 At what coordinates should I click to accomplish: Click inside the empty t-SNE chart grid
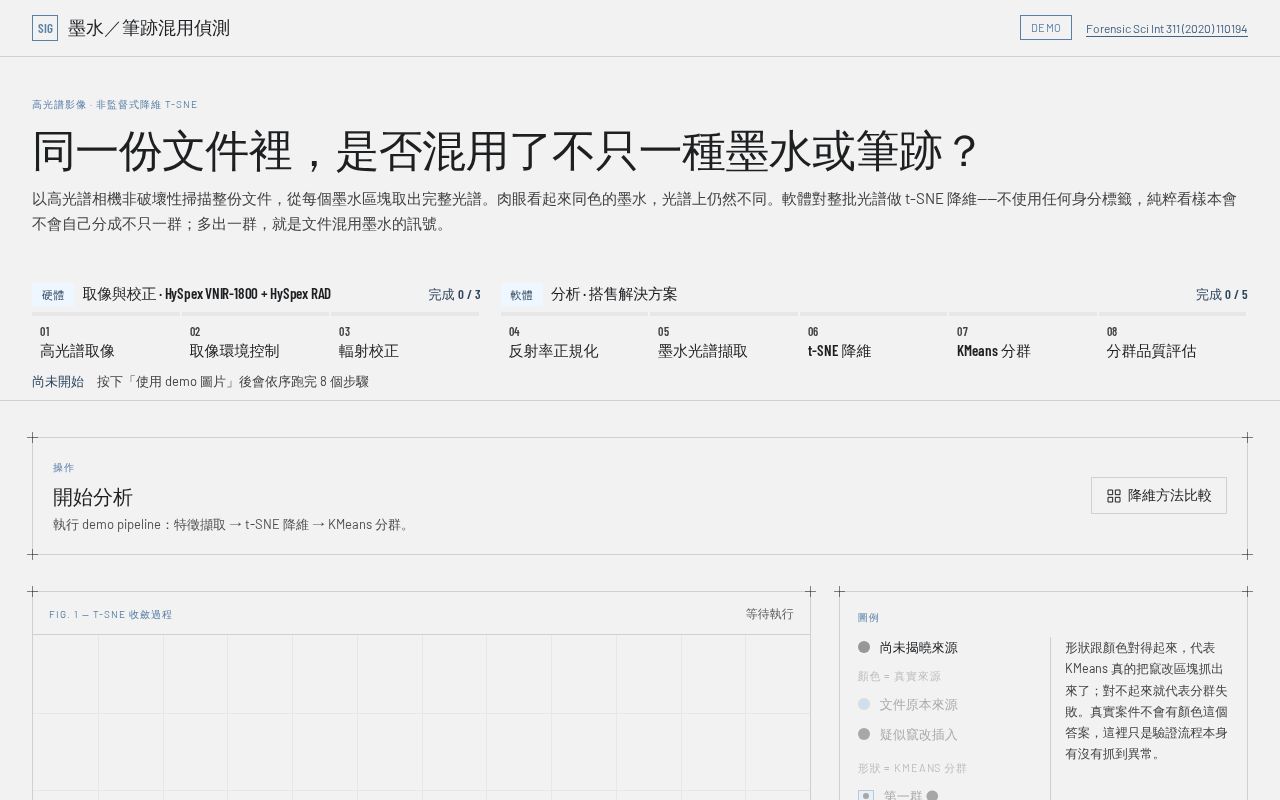coord(421,716)
